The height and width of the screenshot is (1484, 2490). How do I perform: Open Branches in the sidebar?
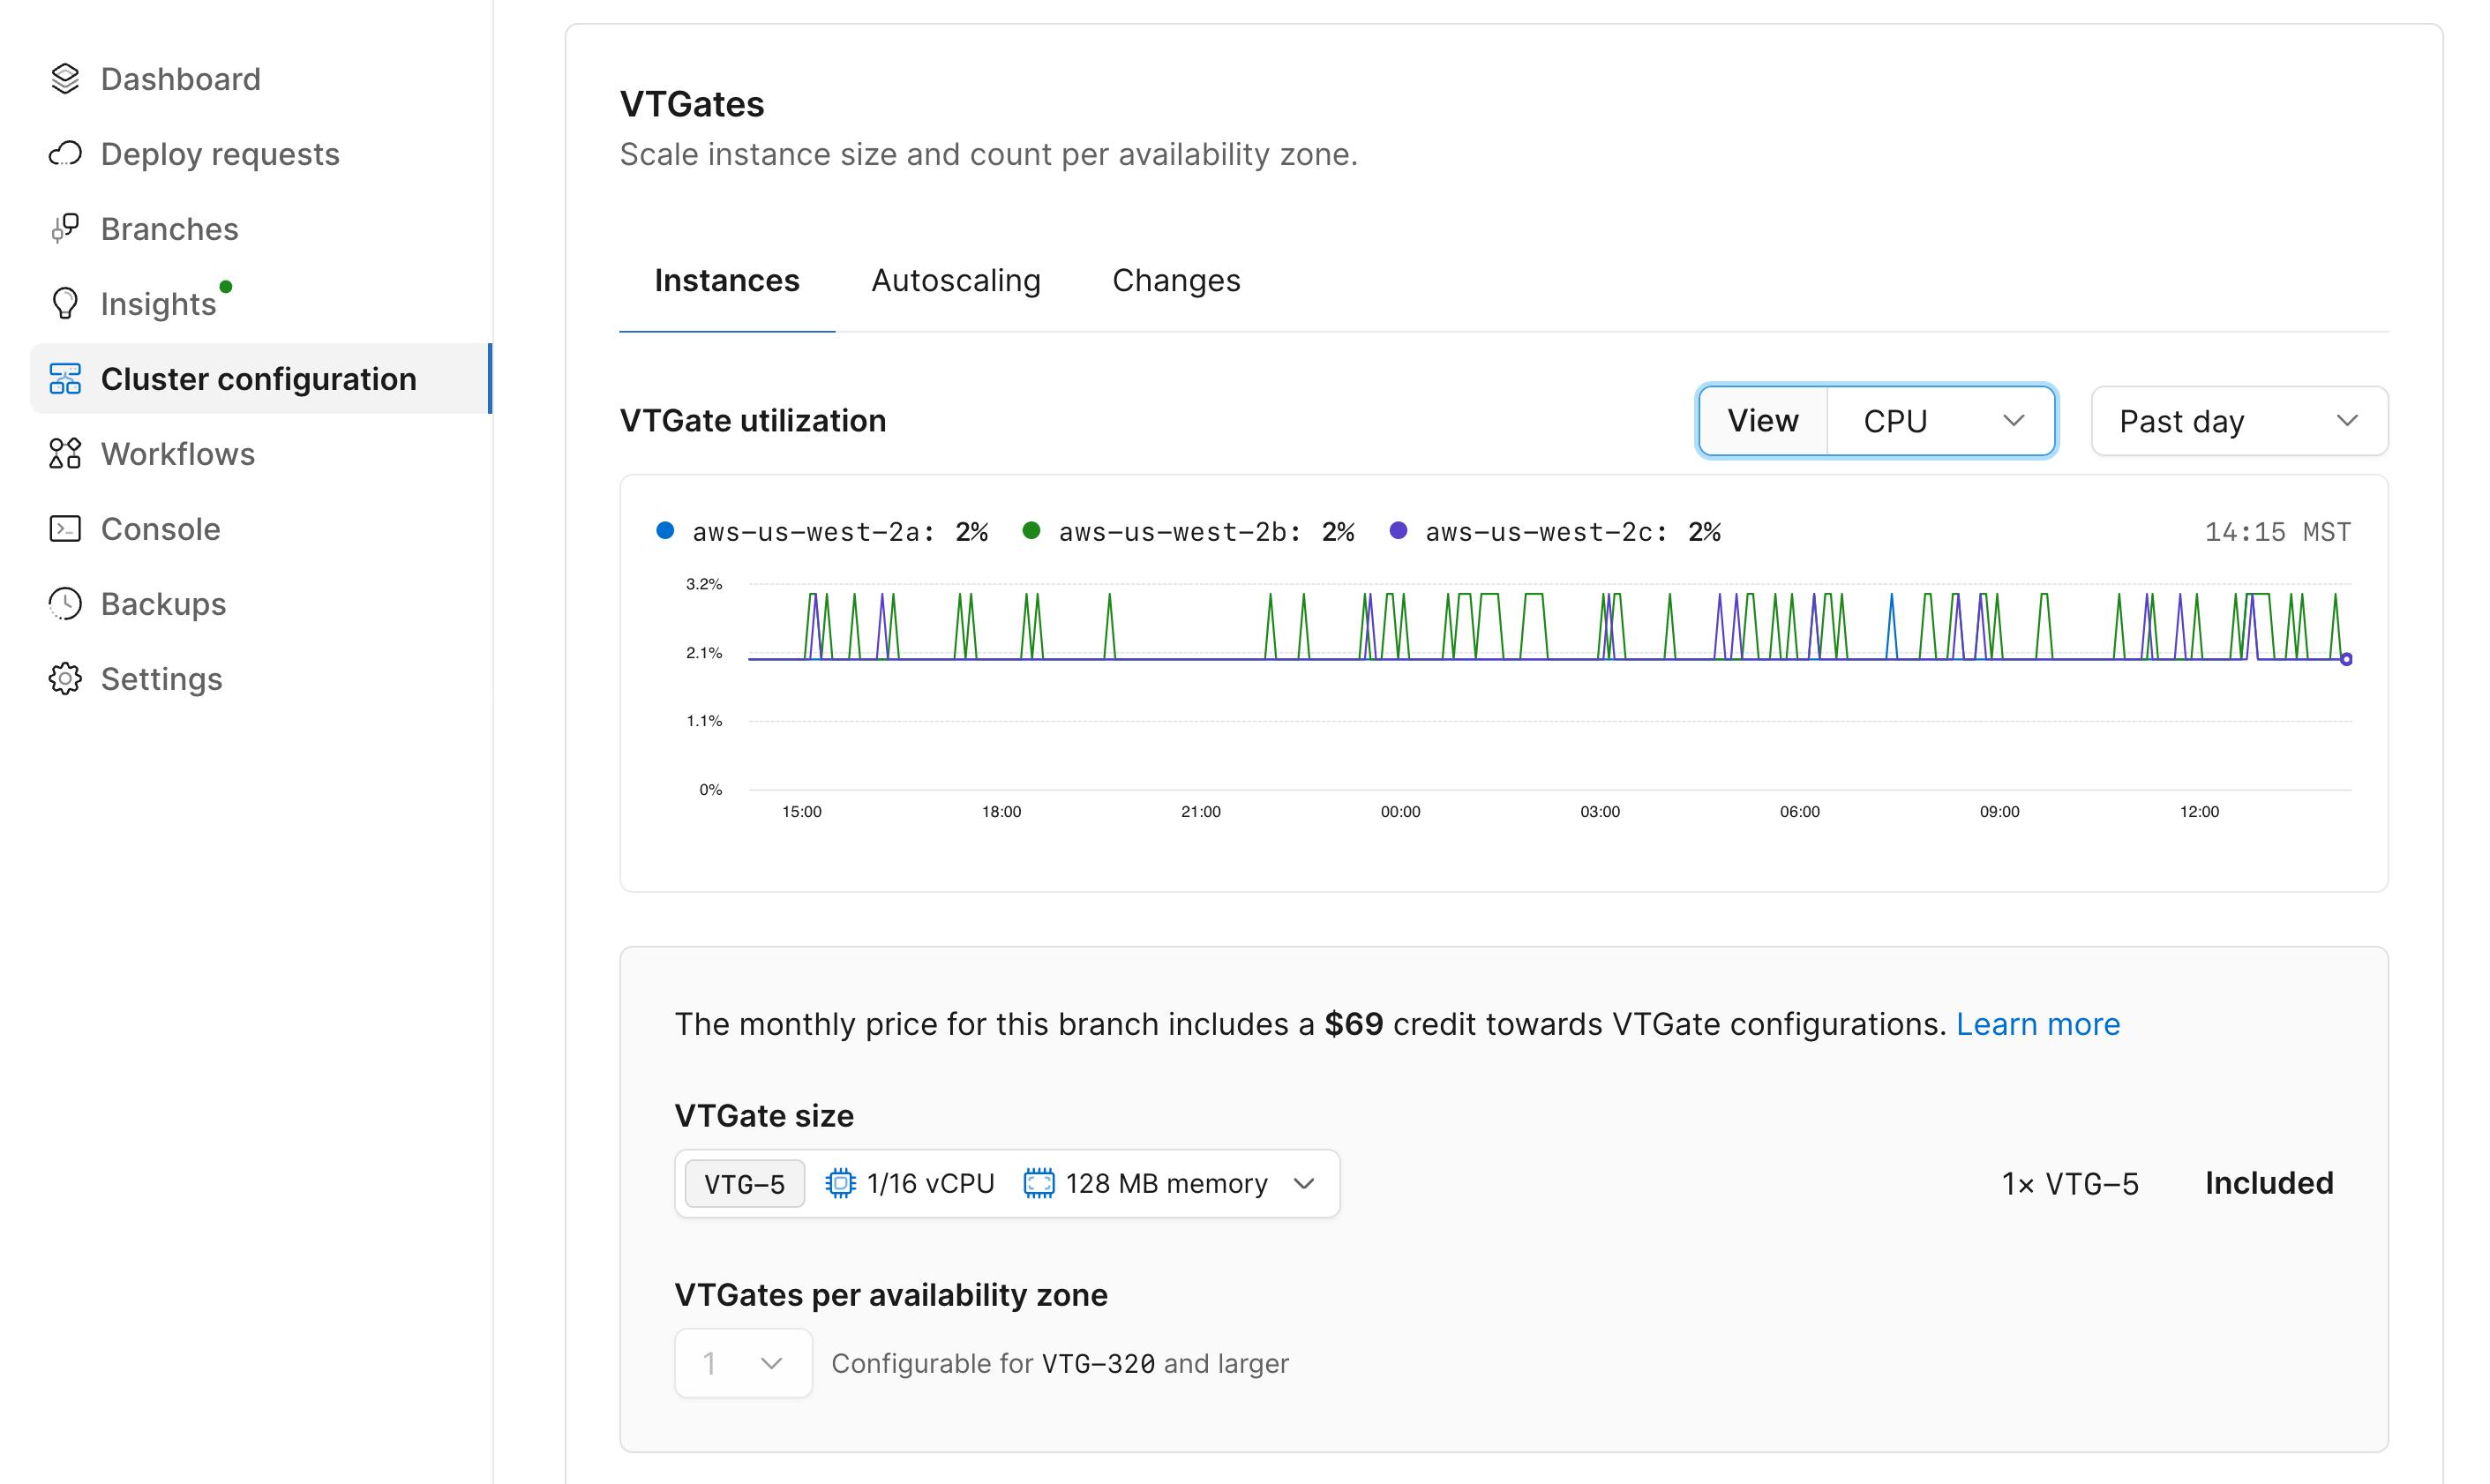(x=170, y=229)
